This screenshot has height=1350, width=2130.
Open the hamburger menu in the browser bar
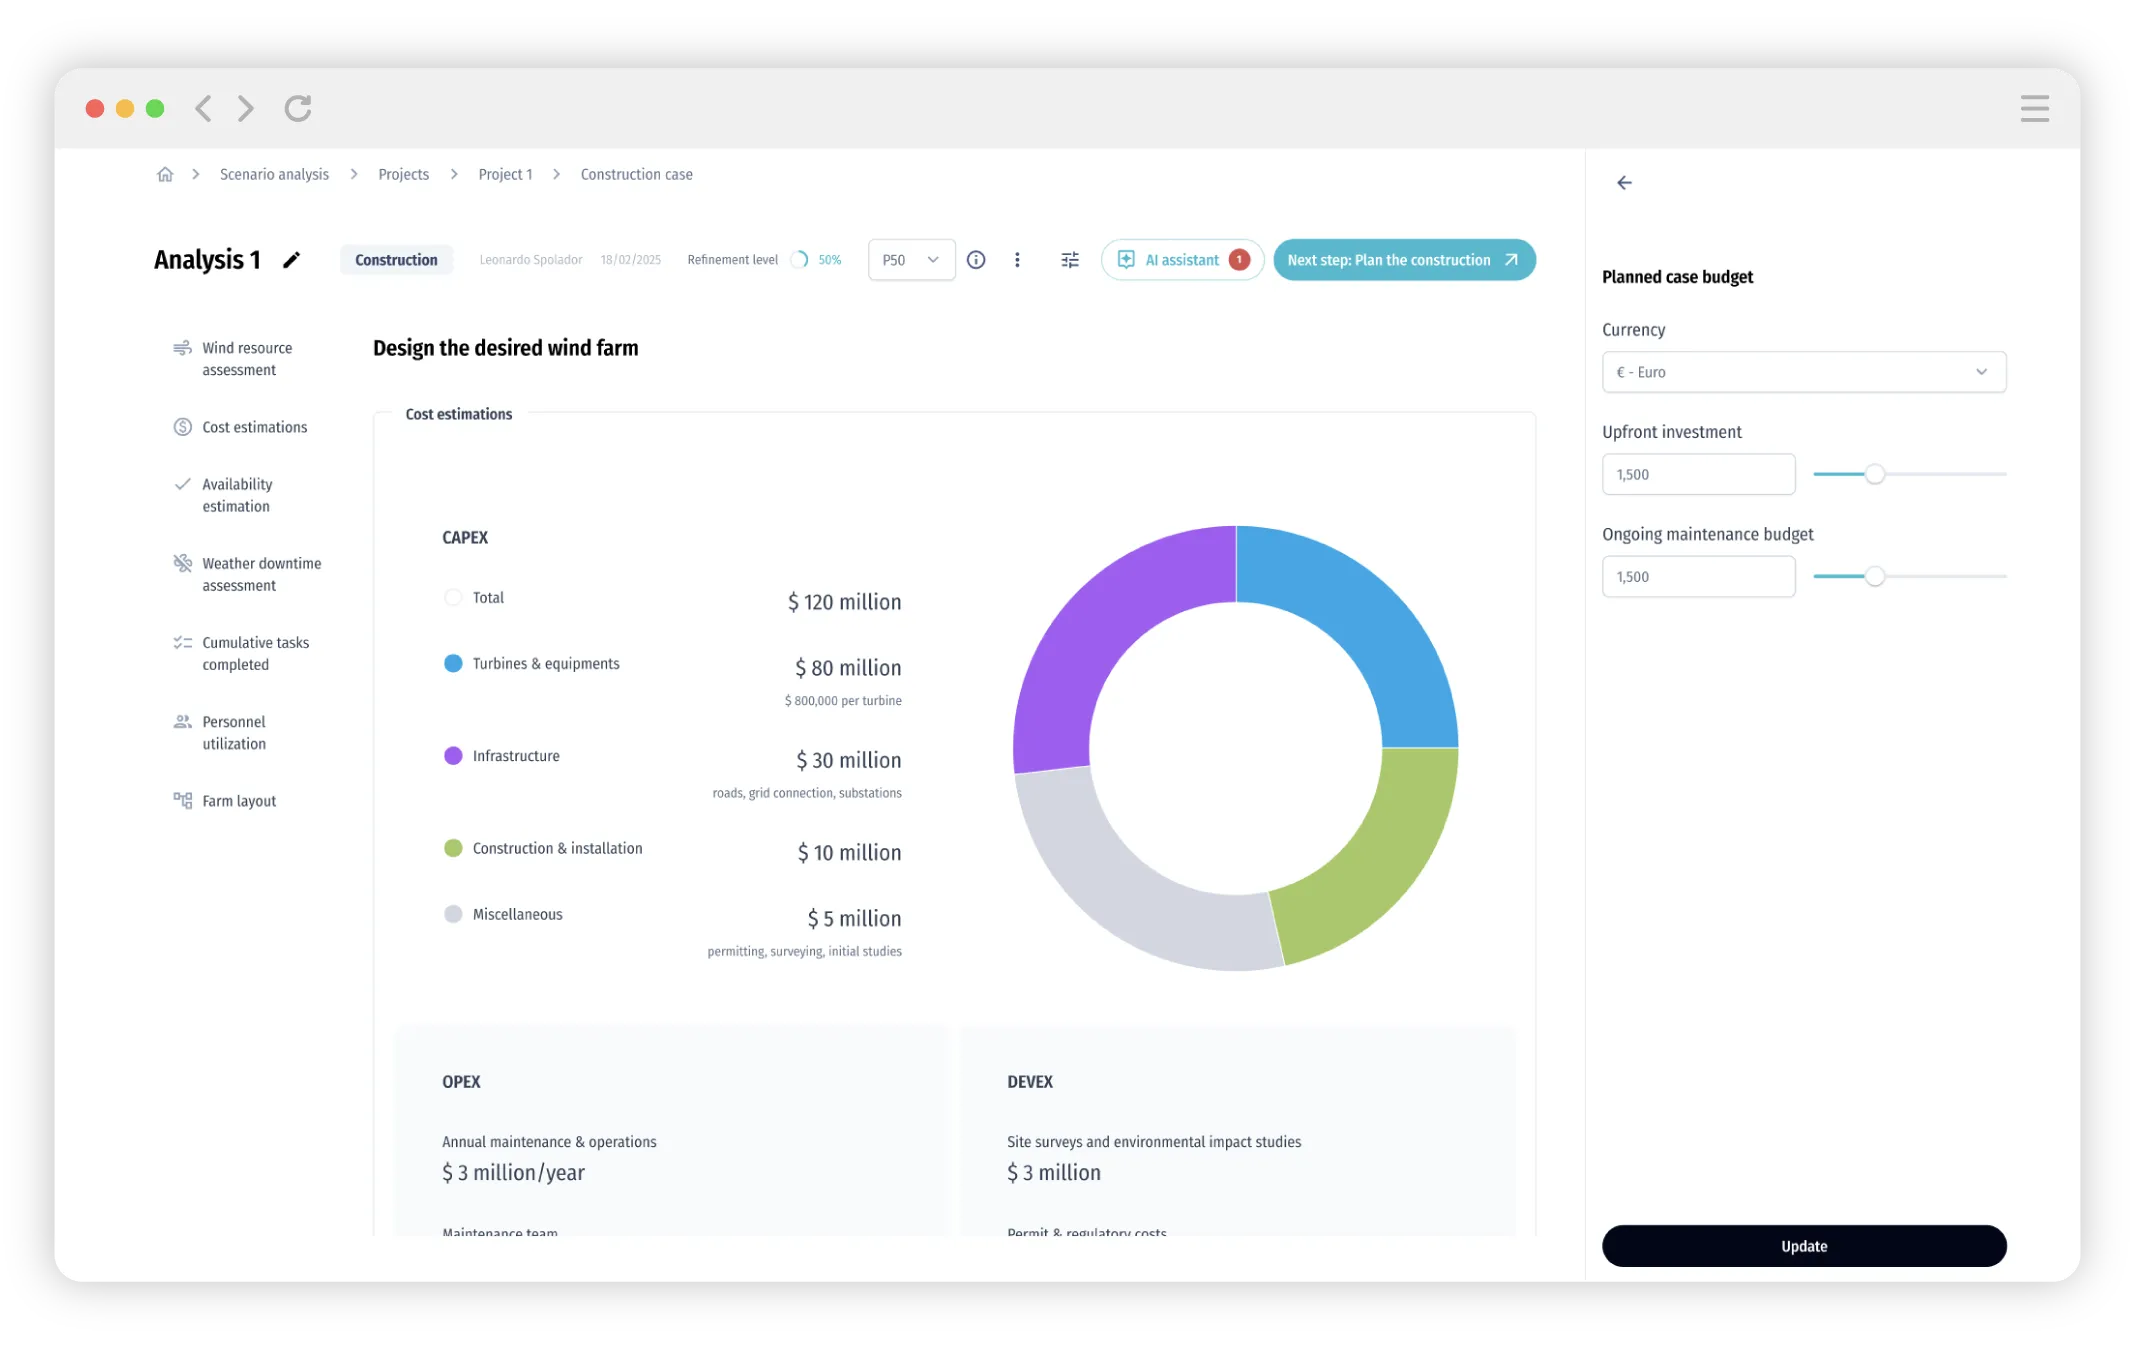pyautogui.click(x=2034, y=108)
